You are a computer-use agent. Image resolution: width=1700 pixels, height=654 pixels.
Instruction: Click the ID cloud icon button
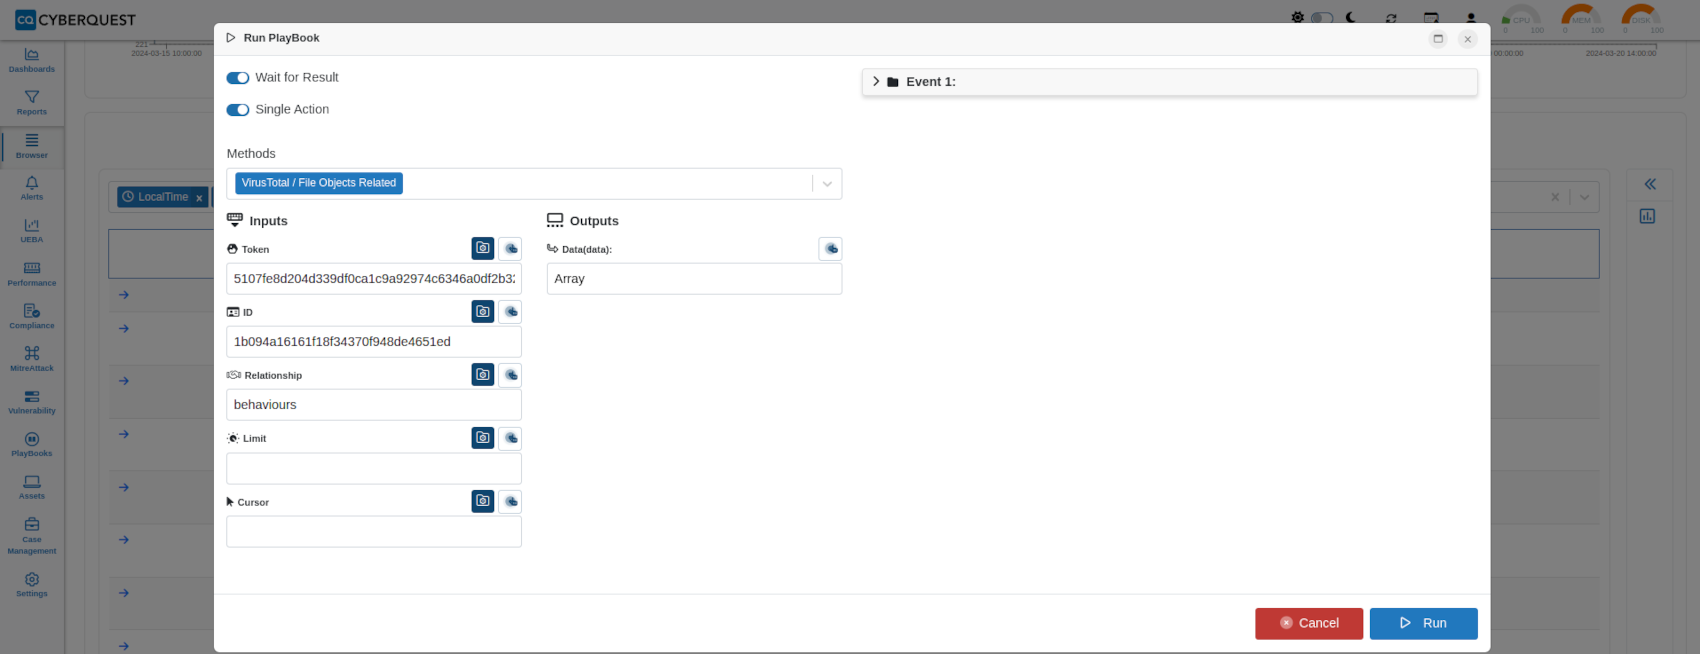pos(510,311)
